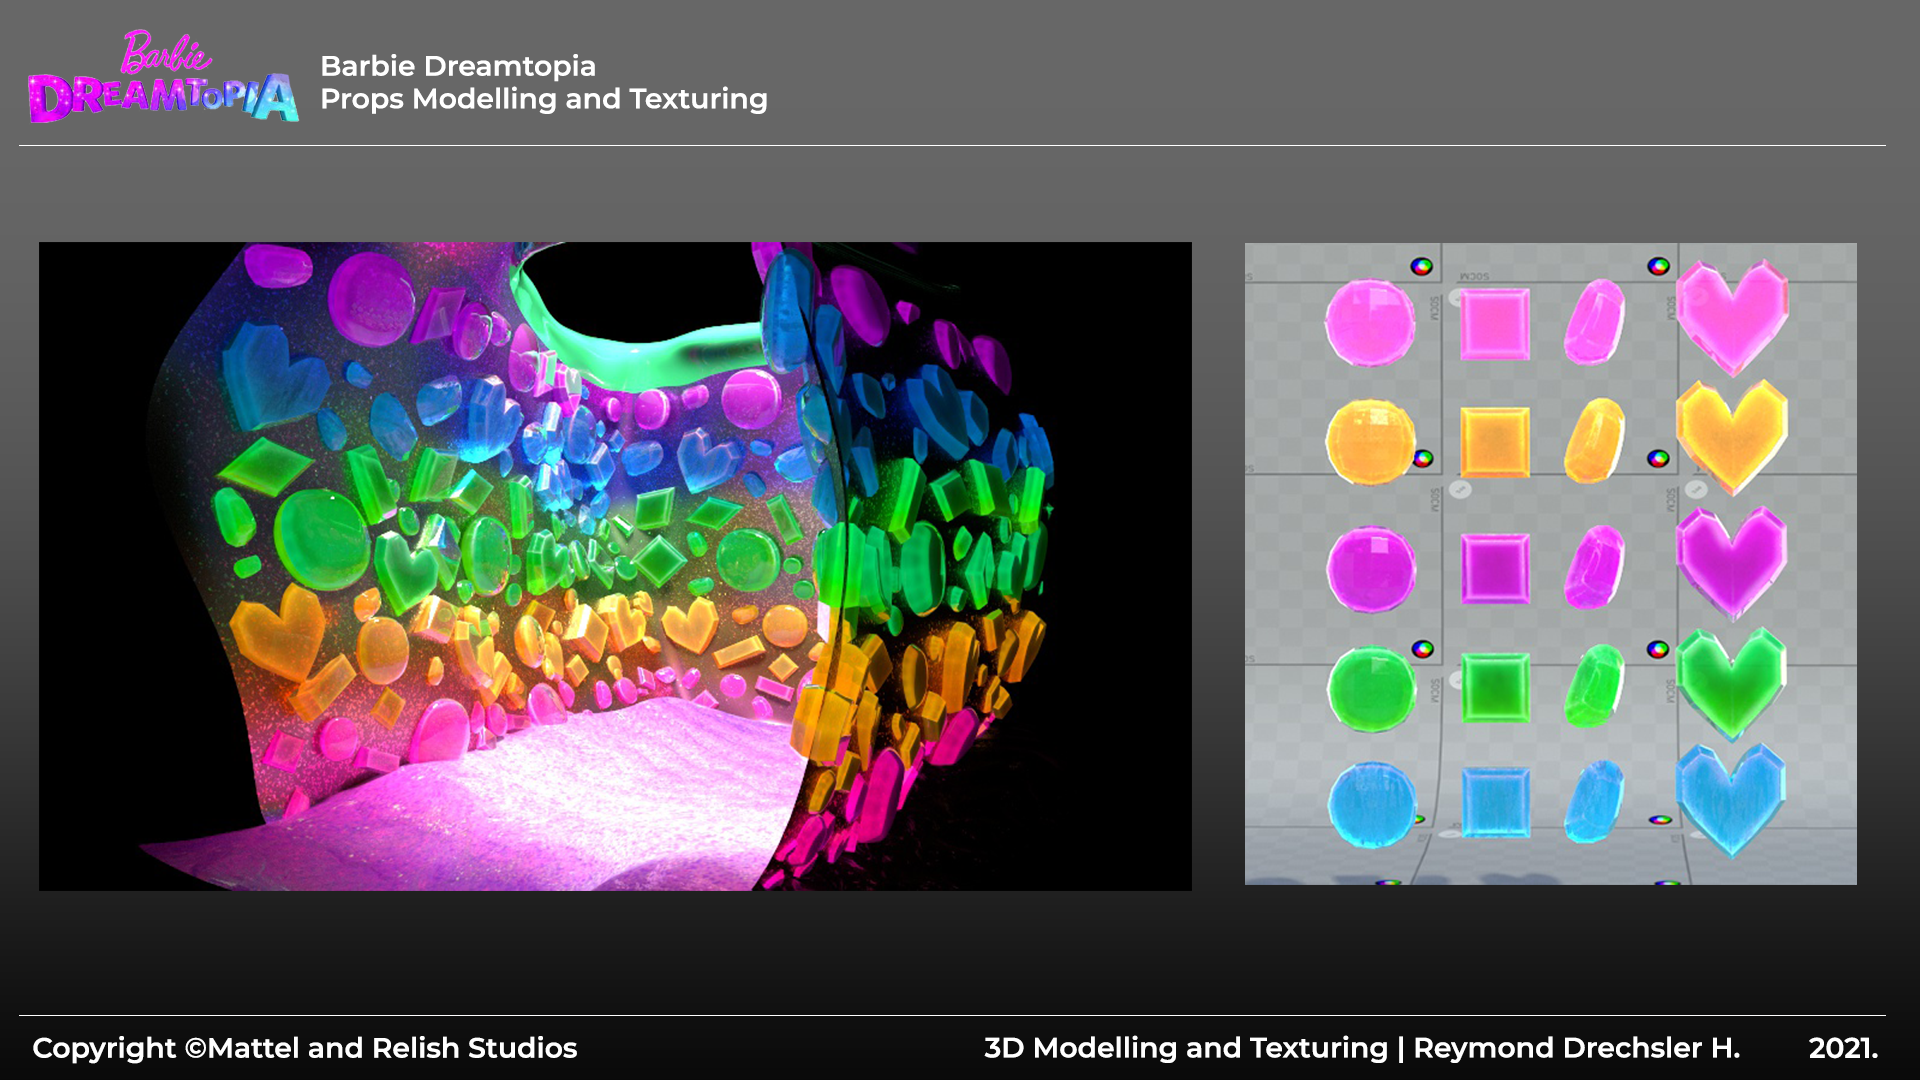The width and height of the screenshot is (1920, 1080).
Task: Click the green square gem
Action: click(x=1495, y=687)
